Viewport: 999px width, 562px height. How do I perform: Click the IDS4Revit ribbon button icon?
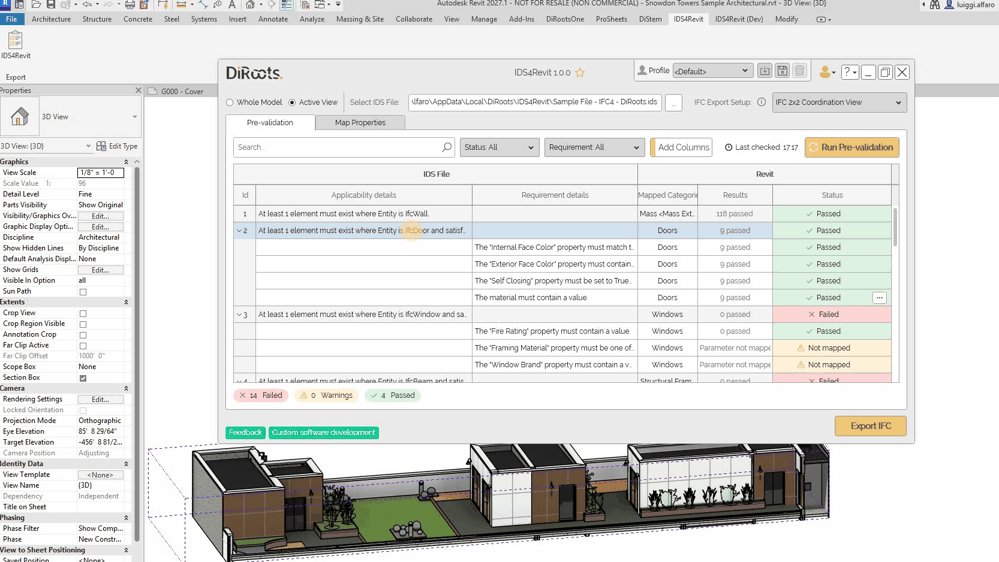15,40
